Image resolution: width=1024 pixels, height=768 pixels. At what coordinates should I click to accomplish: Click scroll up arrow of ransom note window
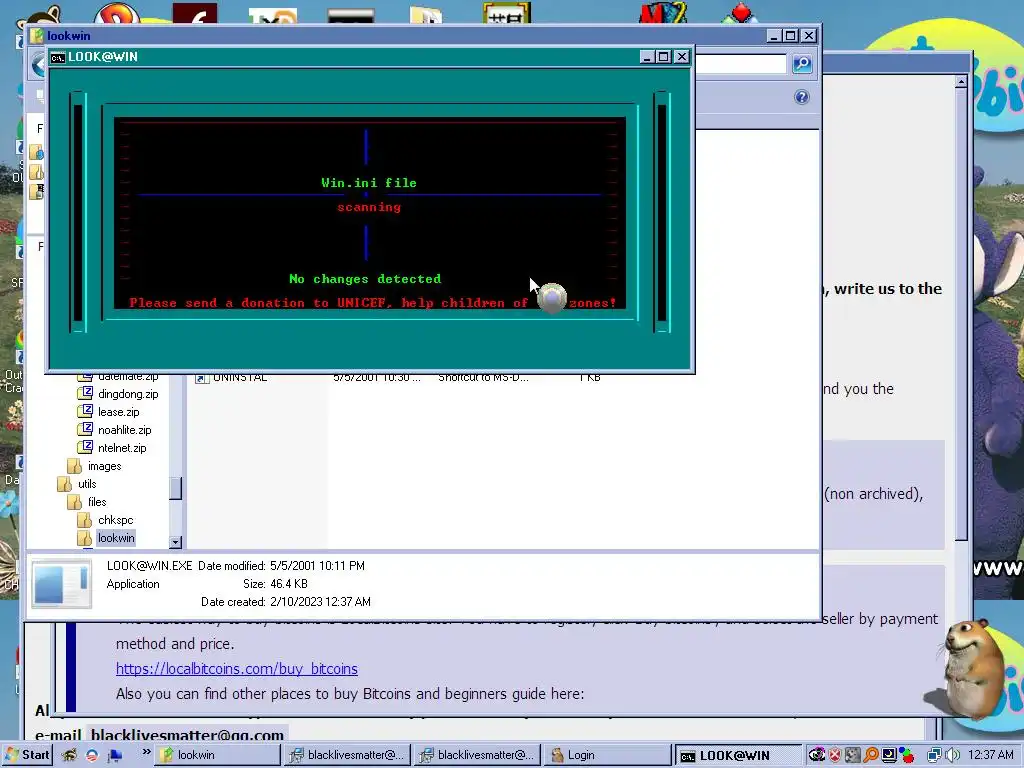(961, 82)
